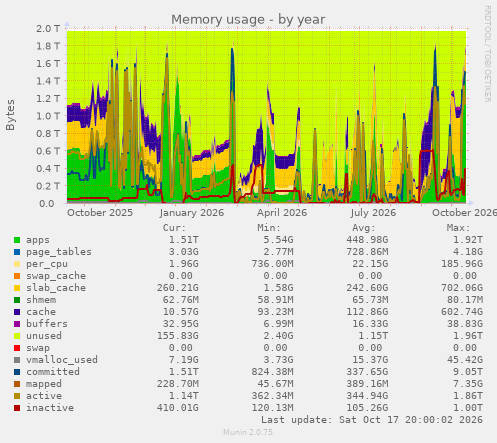Click the inactive dark red swatch
Screen dimensions: 497x443
pyautogui.click(x=17, y=408)
